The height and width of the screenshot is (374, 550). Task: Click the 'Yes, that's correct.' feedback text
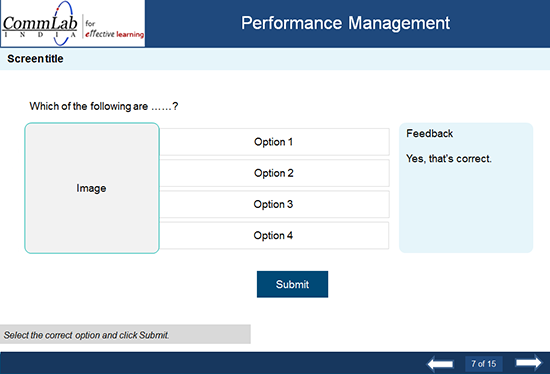[x=449, y=159]
